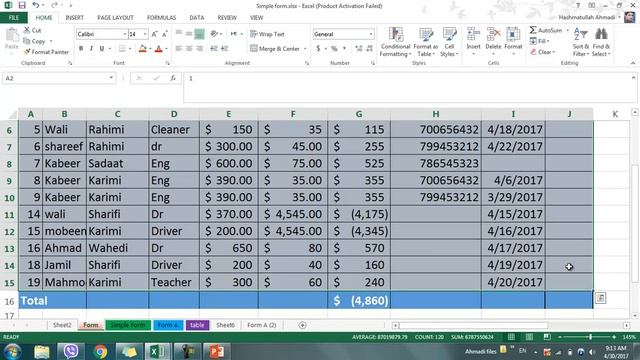Open the General number format dropdown
640x360 pixels.
click(x=371, y=34)
